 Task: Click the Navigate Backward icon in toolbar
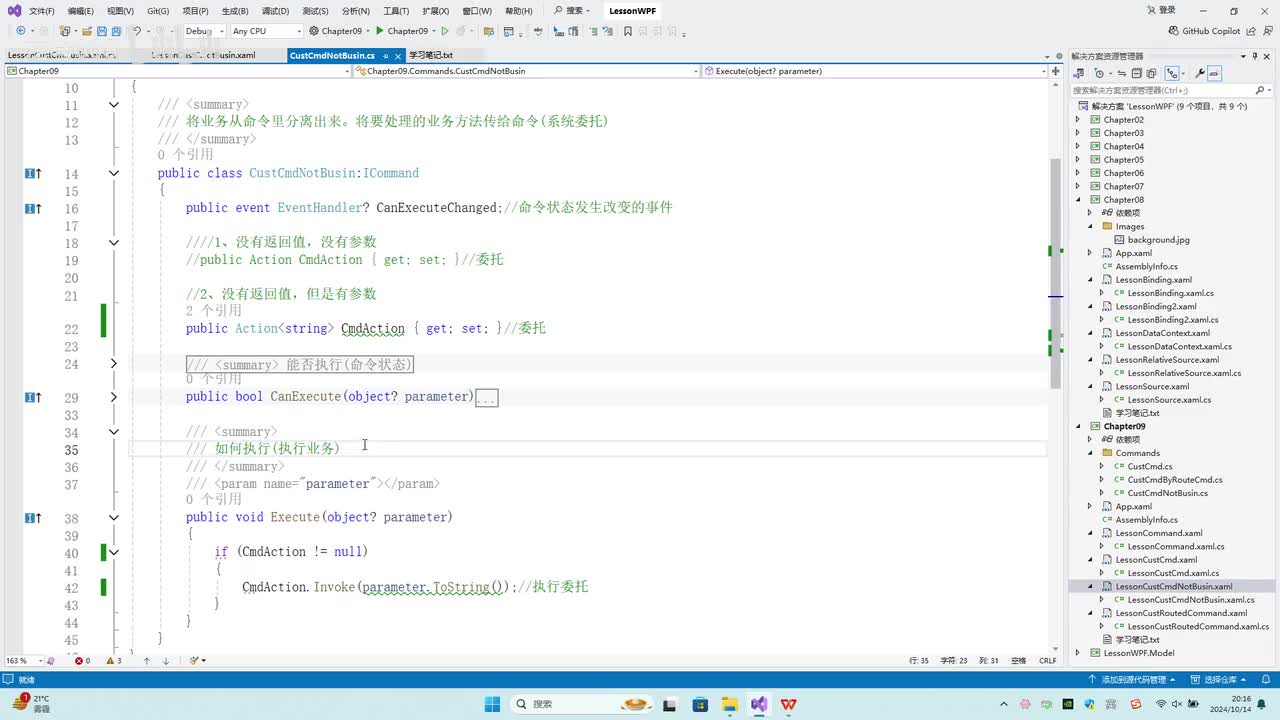[21, 31]
